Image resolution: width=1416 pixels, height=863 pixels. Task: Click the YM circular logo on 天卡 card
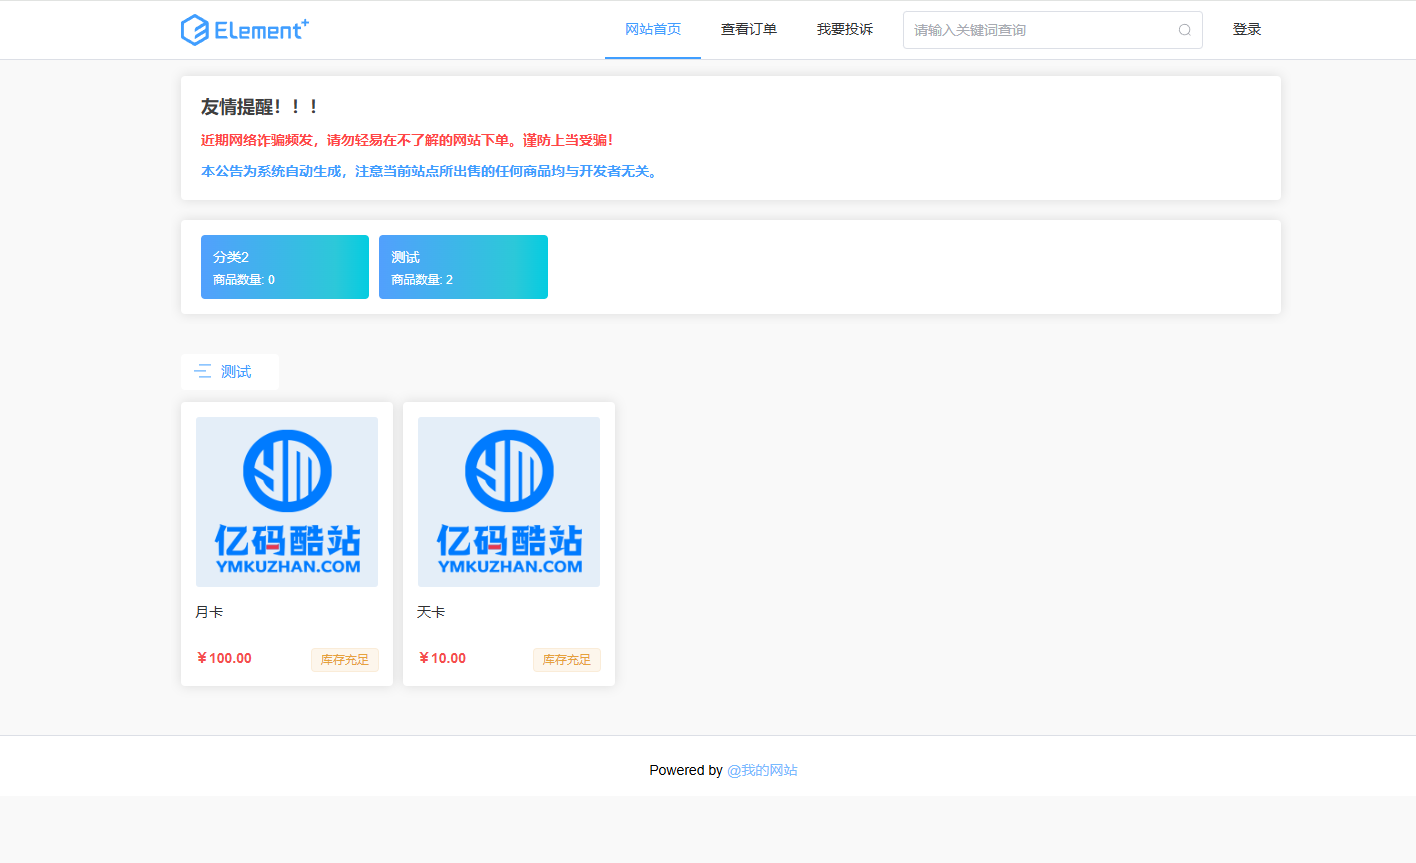[509, 470]
